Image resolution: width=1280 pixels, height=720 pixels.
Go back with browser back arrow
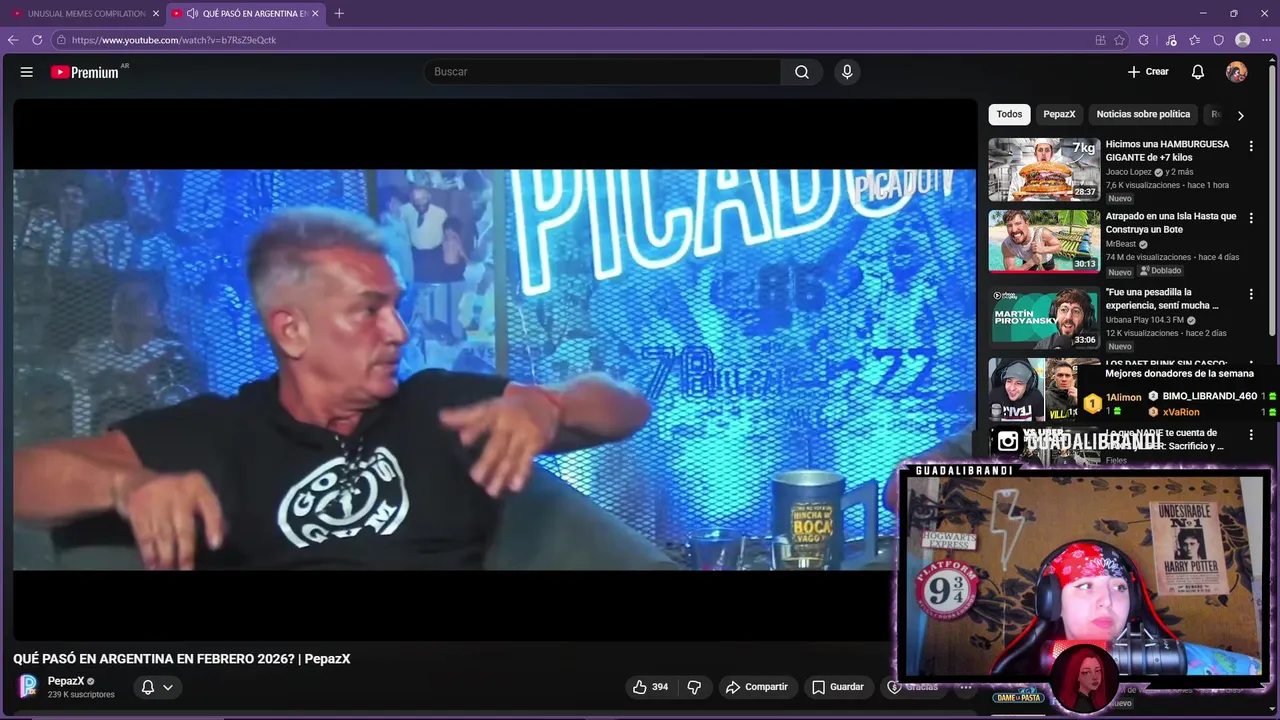[13, 40]
